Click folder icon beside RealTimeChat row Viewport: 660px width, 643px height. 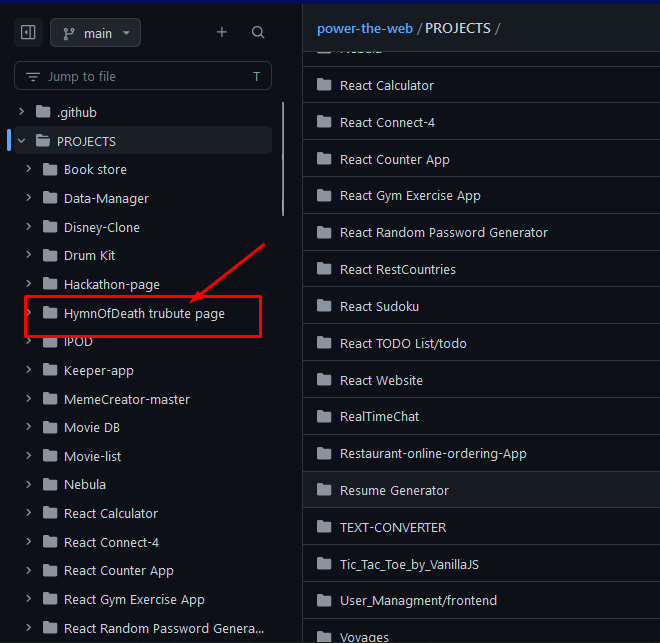tap(324, 416)
